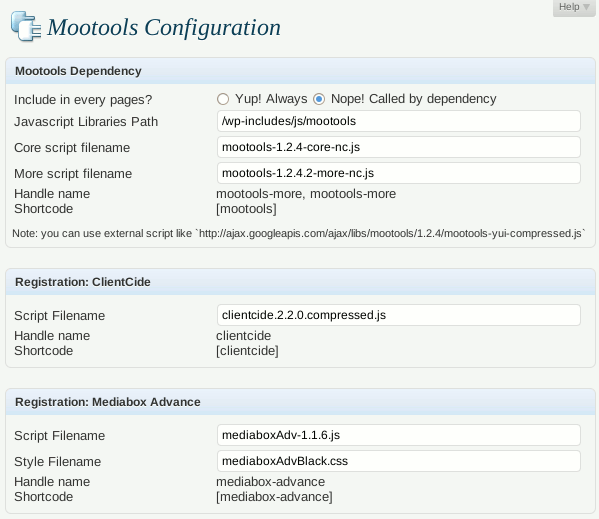
Task: Select the 'Yup! Always' radio option
Action: point(223,99)
